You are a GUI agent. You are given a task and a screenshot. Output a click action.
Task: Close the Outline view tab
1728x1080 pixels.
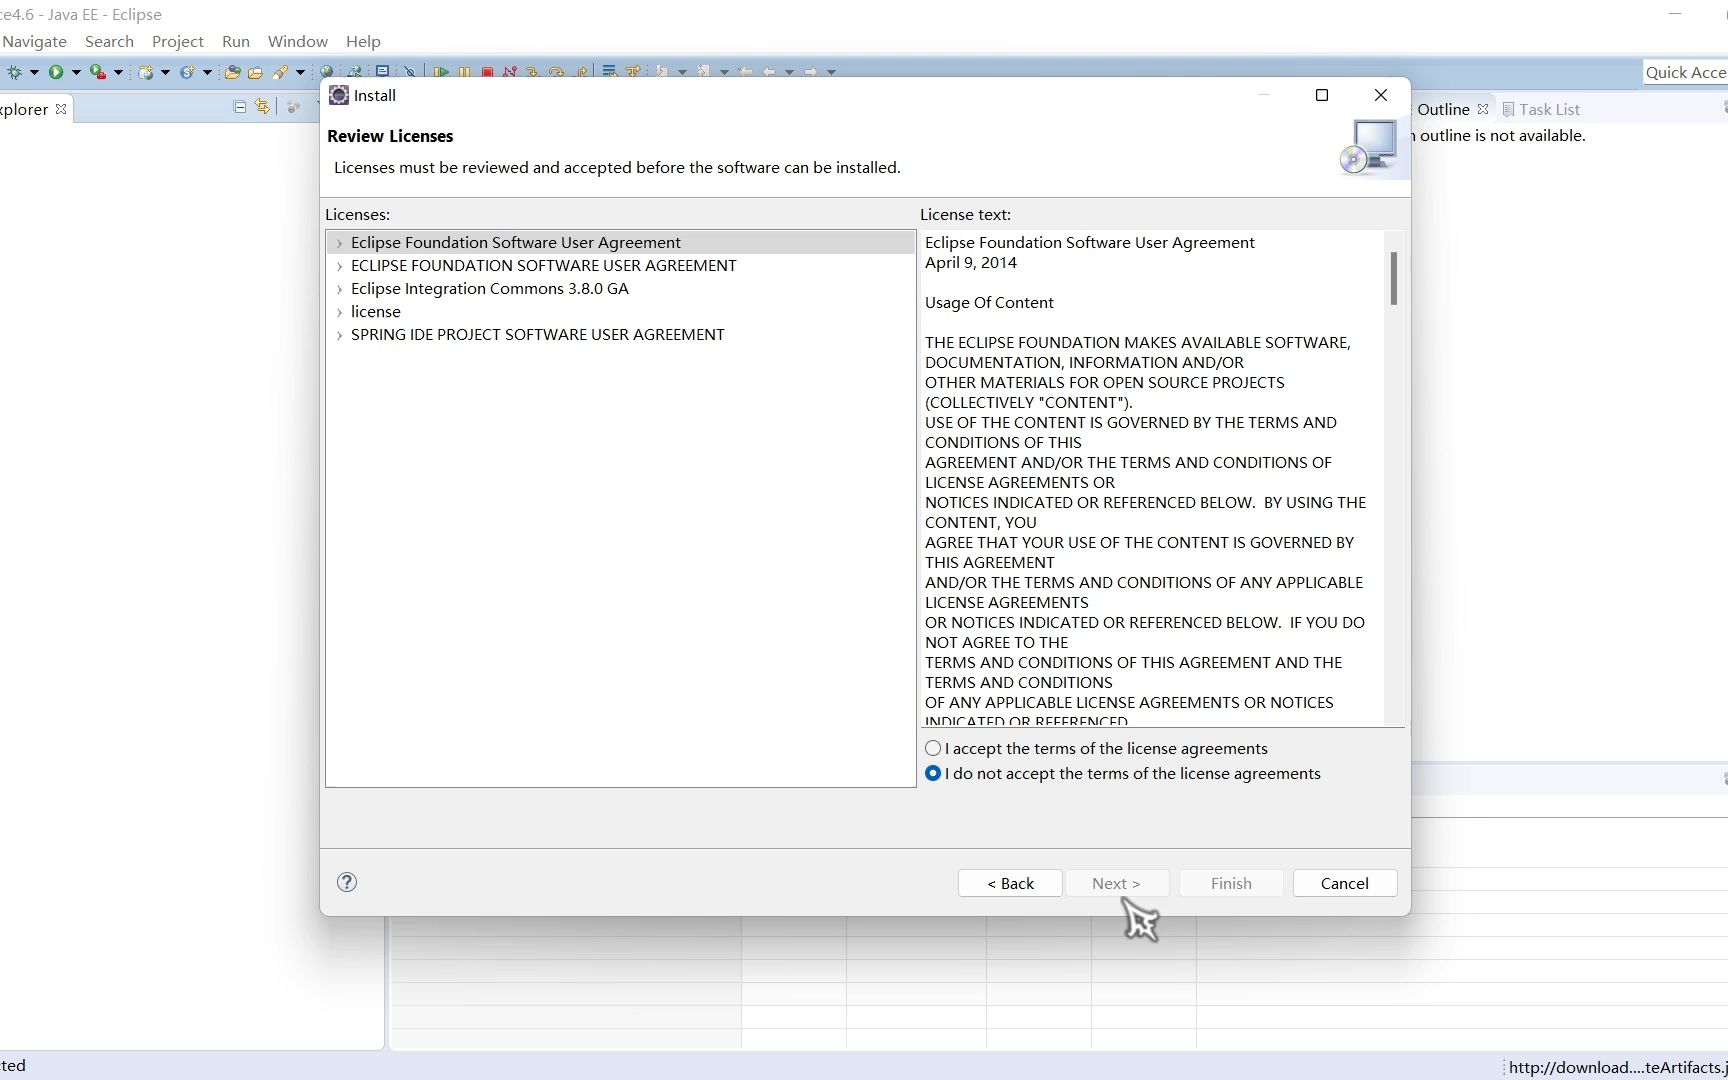tap(1483, 109)
